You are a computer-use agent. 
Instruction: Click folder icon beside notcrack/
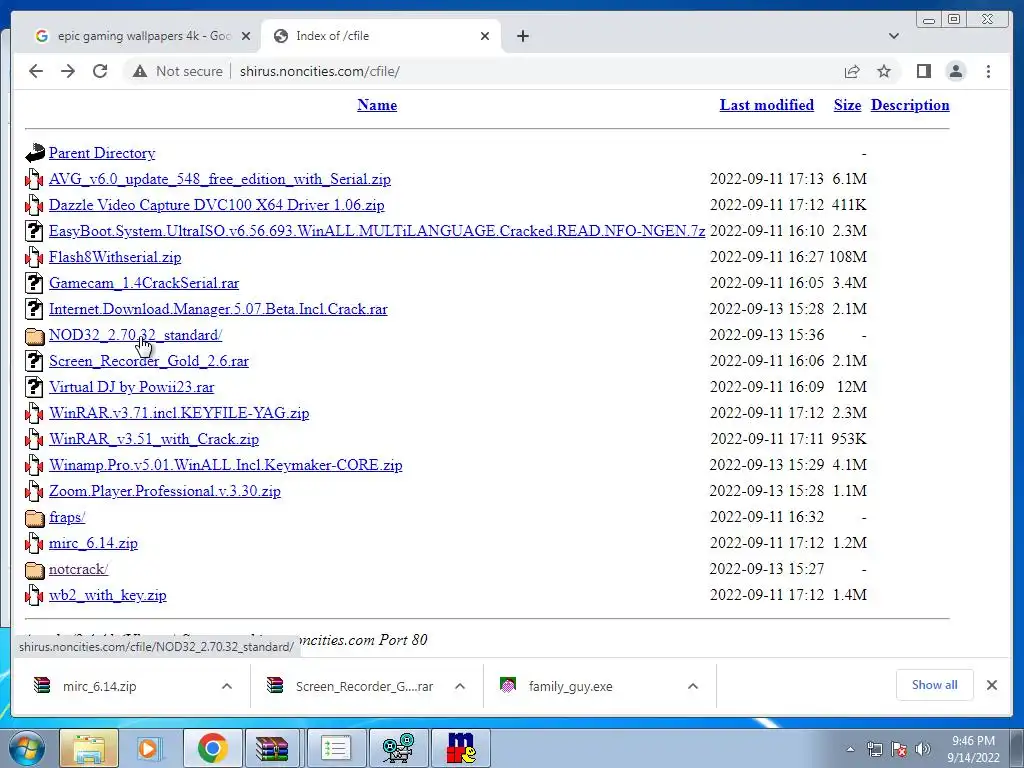(x=35, y=570)
